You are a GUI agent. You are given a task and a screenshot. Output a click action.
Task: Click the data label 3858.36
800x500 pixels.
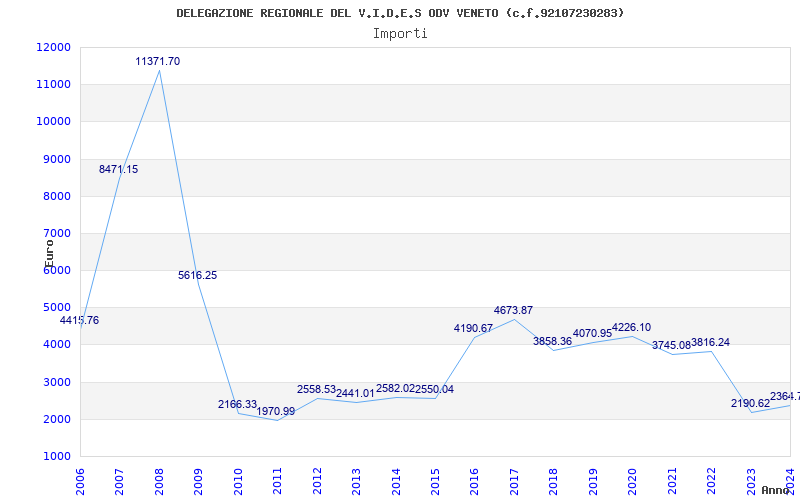(x=553, y=341)
